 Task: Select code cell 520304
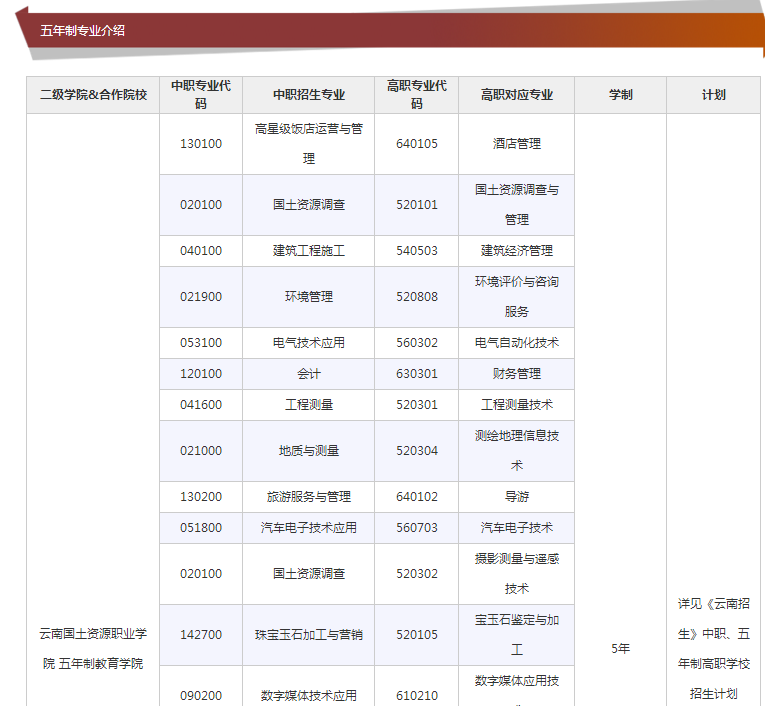(x=417, y=451)
